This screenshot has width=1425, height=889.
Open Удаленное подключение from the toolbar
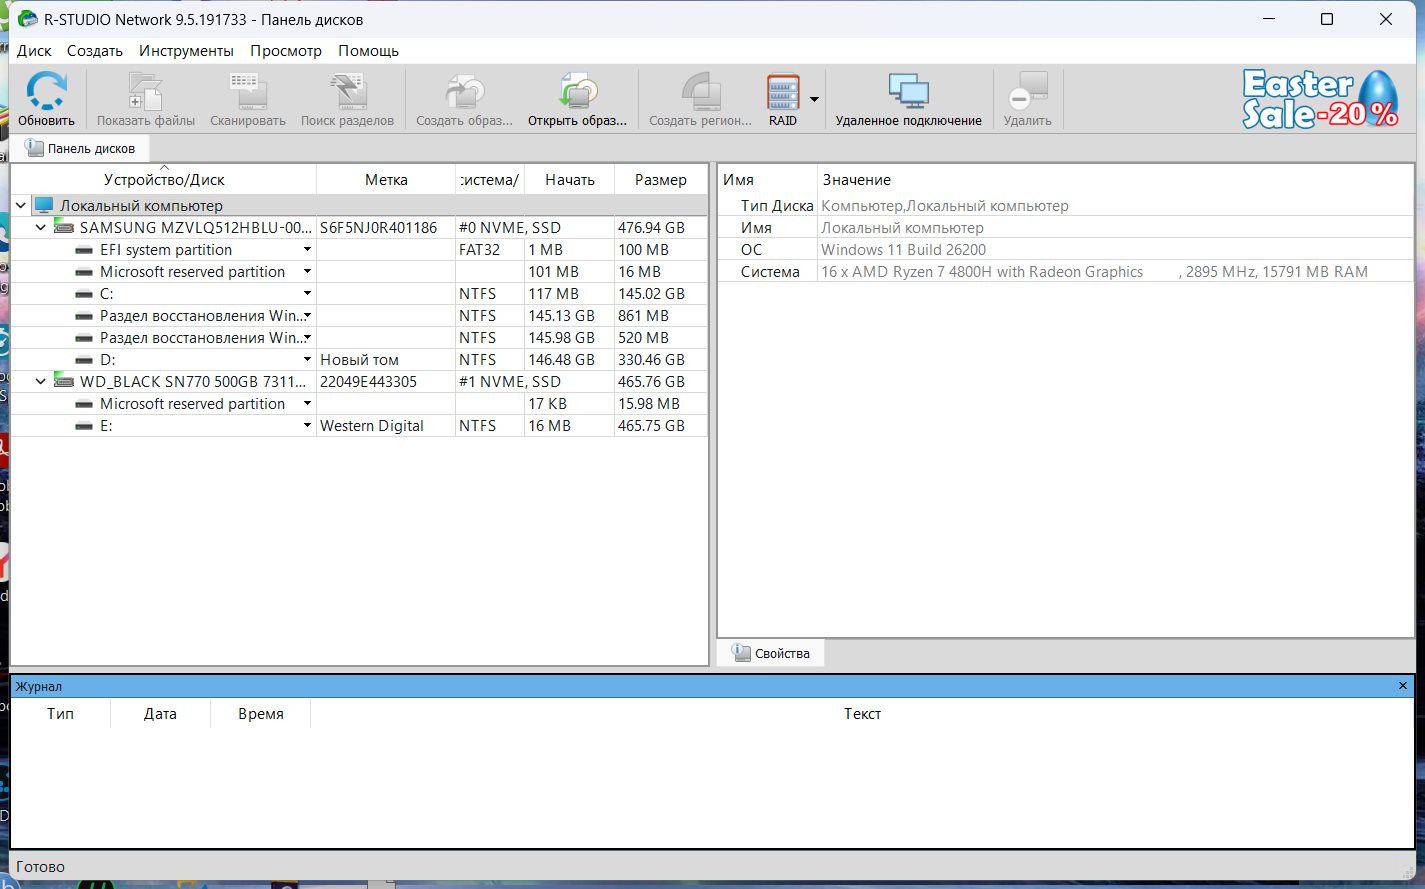(908, 92)
